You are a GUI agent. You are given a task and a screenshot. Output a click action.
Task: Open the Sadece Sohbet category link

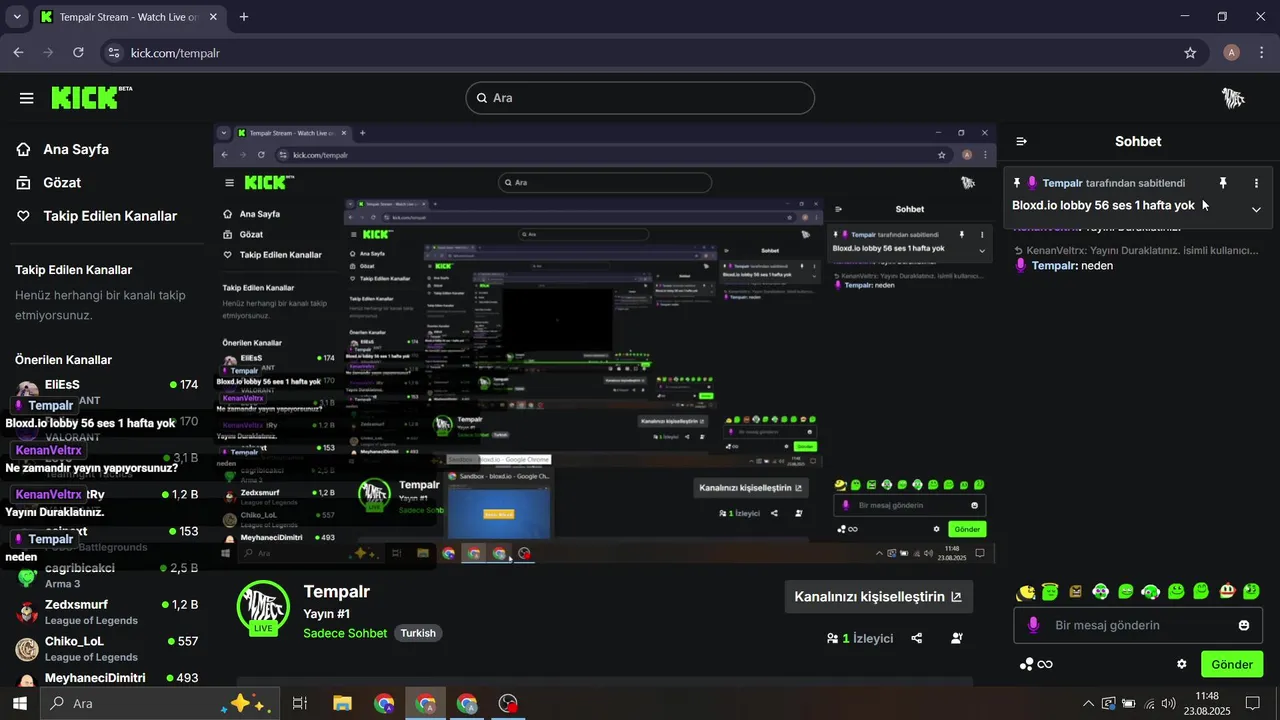(x=345, y=633)
